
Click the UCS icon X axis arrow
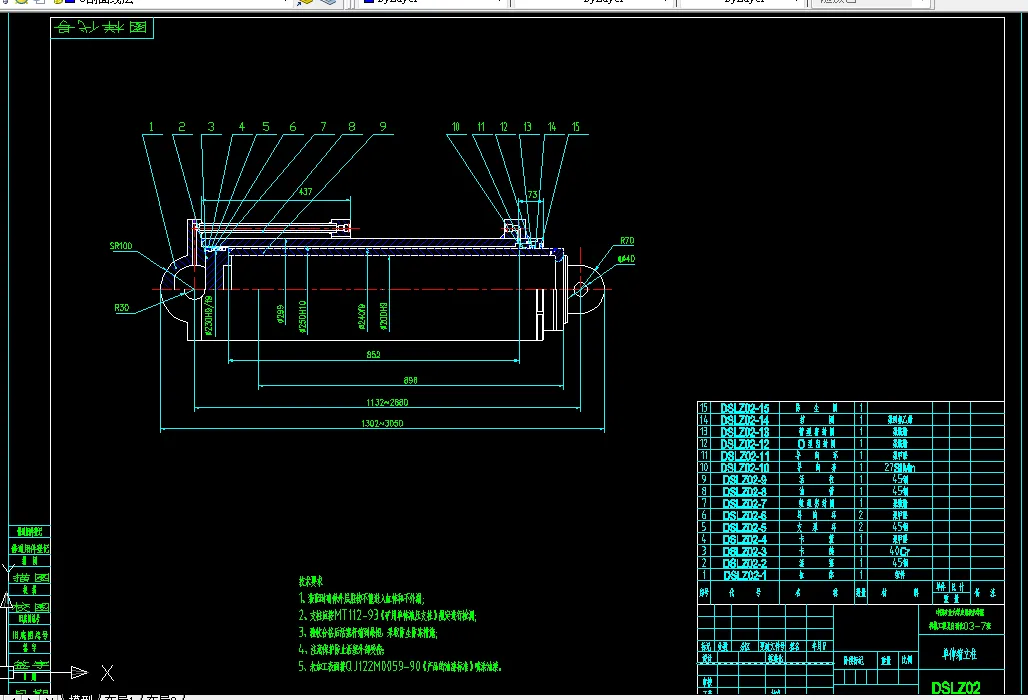[78, 672]
